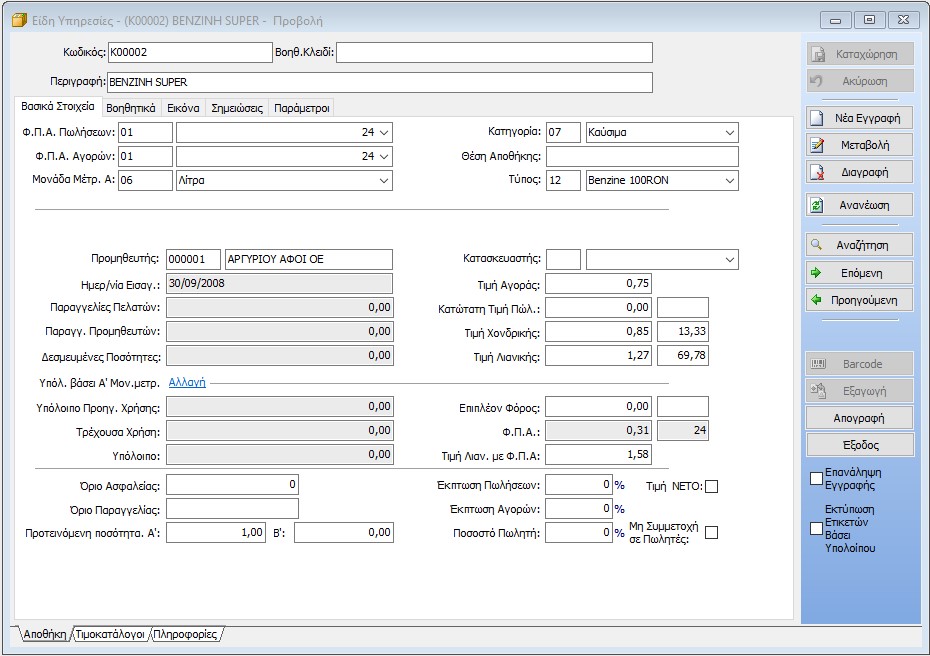Screen dimensions: 930x656
Task: Click Έκπτωση Αγορών percent field
Action: 578,509
